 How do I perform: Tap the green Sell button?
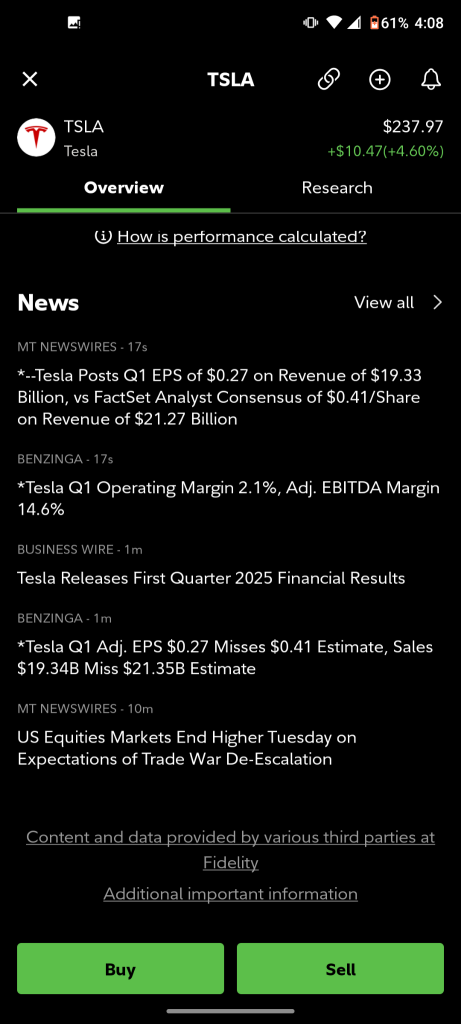(340, 969)
